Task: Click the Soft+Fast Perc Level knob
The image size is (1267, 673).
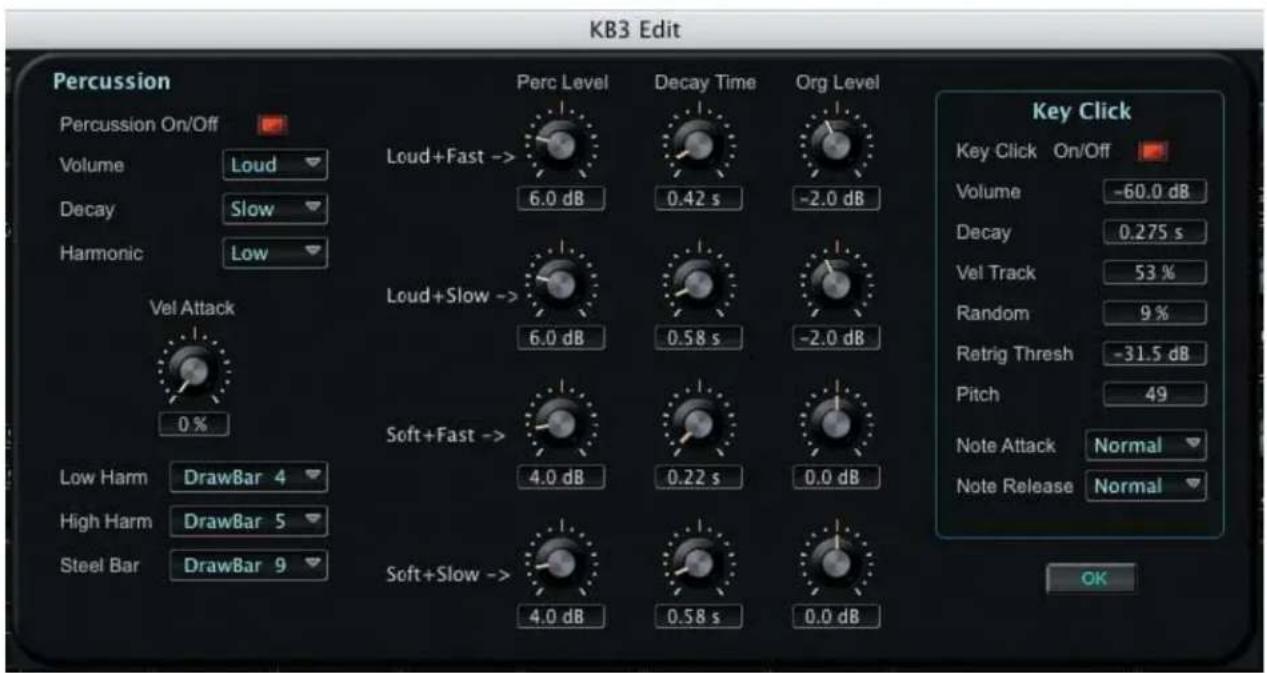Action: pyautogui.click(x=561, y=425)
